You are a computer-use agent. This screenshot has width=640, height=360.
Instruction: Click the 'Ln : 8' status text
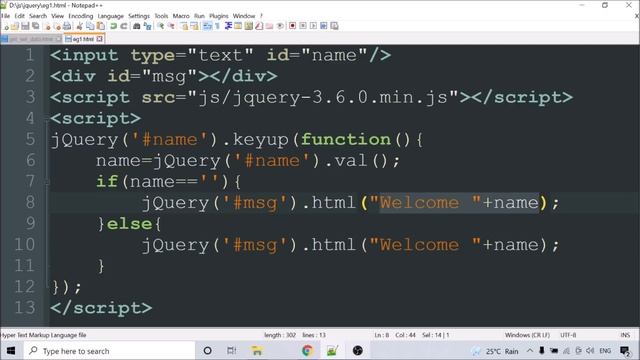click(x=382, y=335)
